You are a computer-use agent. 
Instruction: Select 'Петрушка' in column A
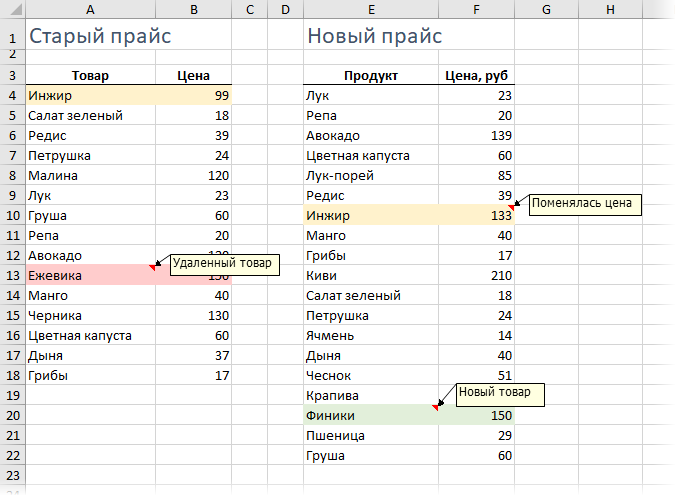91,155
